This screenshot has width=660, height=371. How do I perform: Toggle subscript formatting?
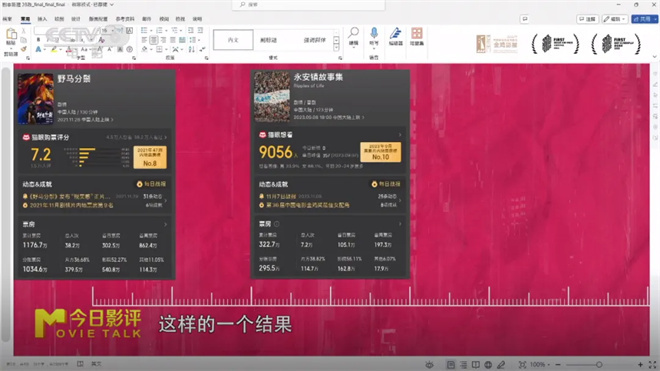click(82, 40)
